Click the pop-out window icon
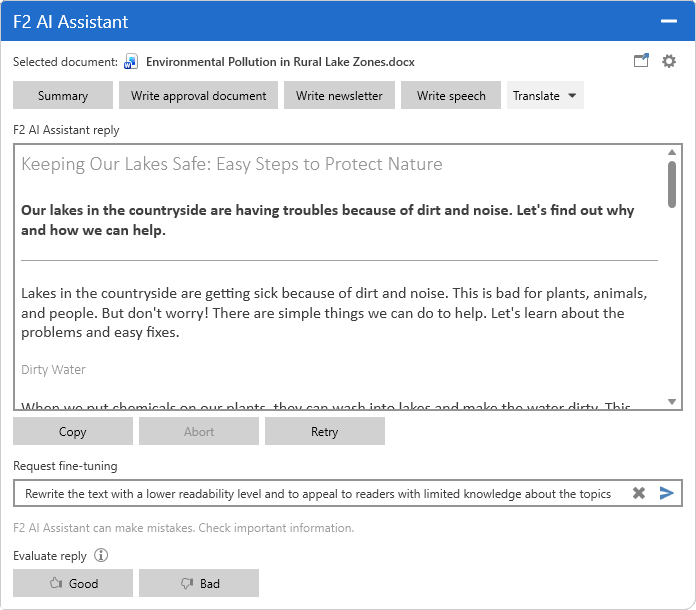 coord(641,60)
